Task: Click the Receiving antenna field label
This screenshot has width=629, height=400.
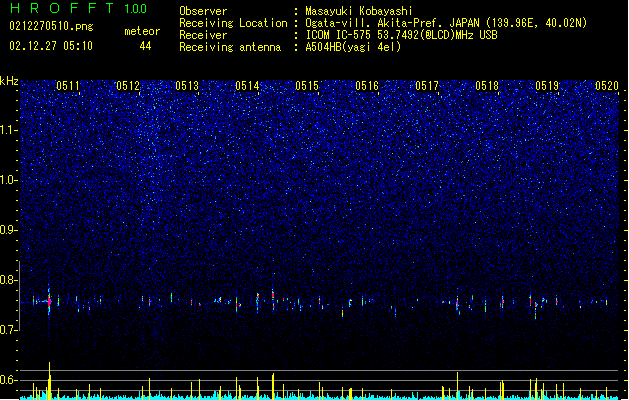Action: click(x=230, y=47)
